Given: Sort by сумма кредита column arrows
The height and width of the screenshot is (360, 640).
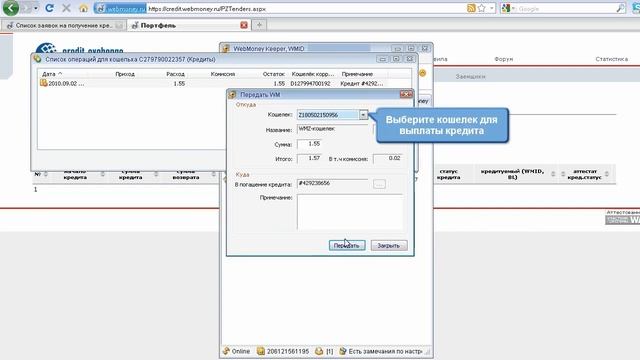Looking at the screenshot, I should 156,174.
